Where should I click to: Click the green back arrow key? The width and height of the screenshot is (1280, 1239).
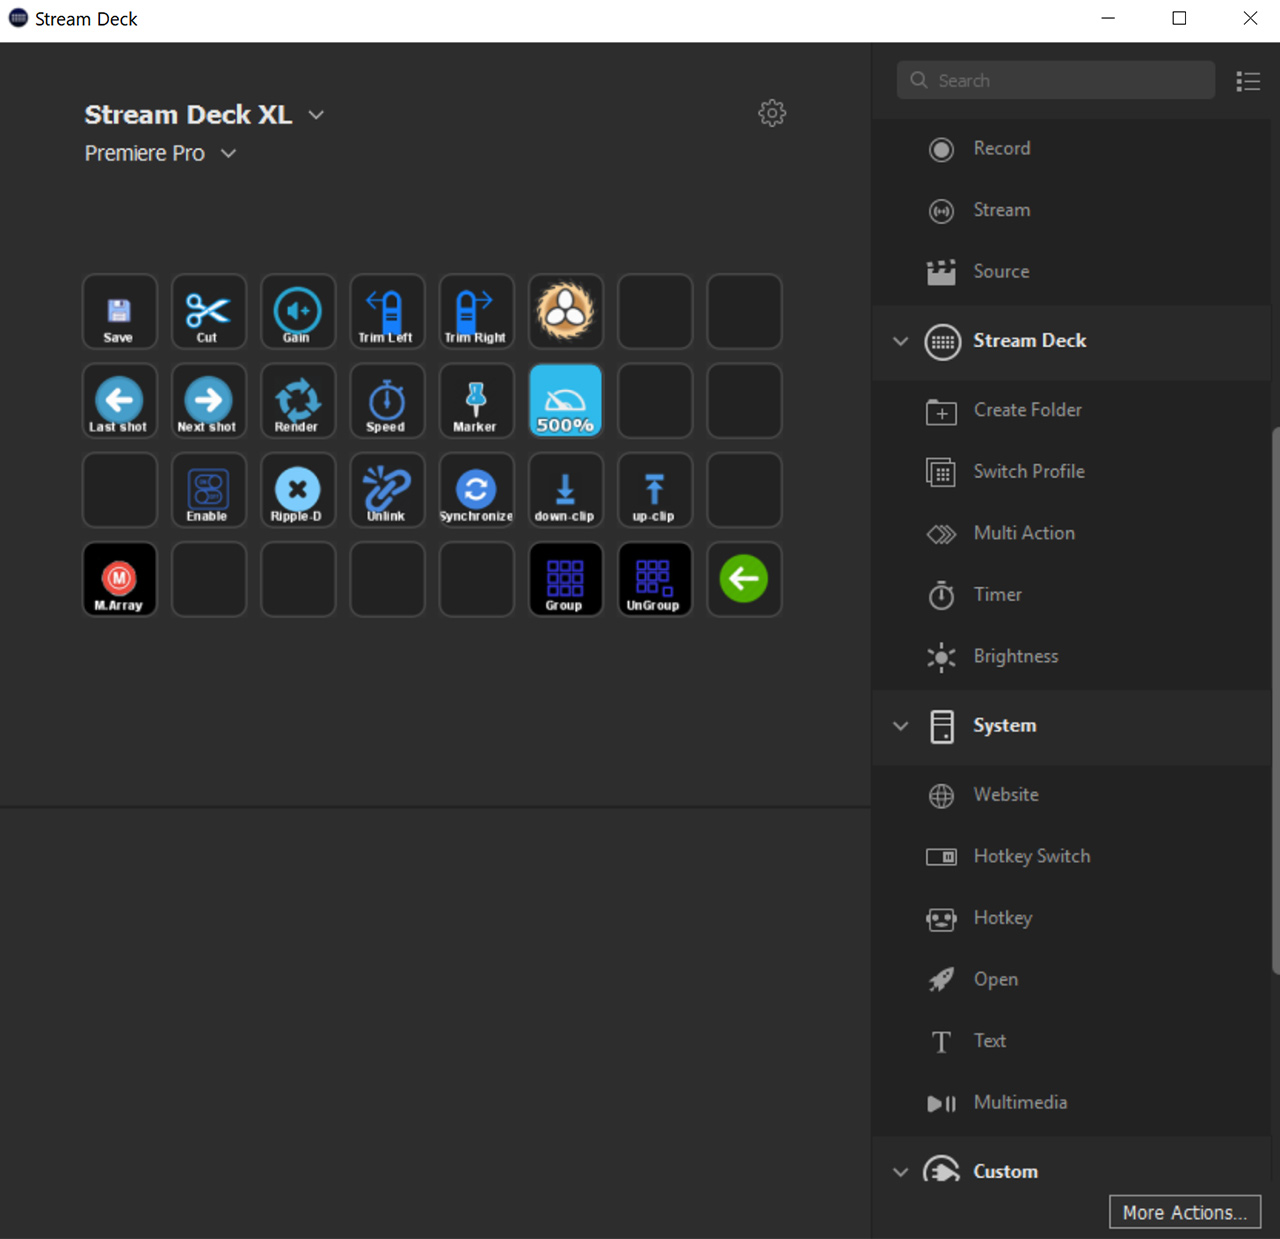(x=743, y=578)
